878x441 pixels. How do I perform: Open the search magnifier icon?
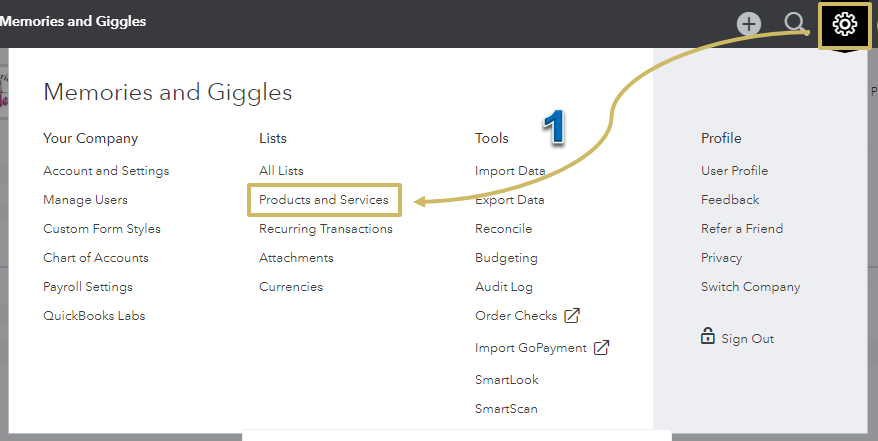[x=795, y=24]
